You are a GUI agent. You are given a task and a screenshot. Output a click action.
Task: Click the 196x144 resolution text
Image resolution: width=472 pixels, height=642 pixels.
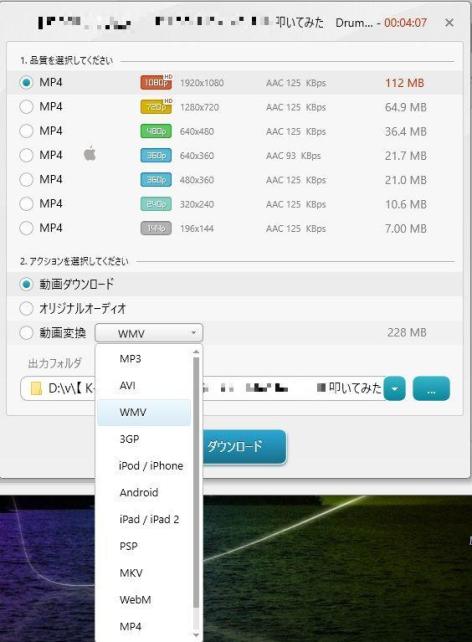197,228
